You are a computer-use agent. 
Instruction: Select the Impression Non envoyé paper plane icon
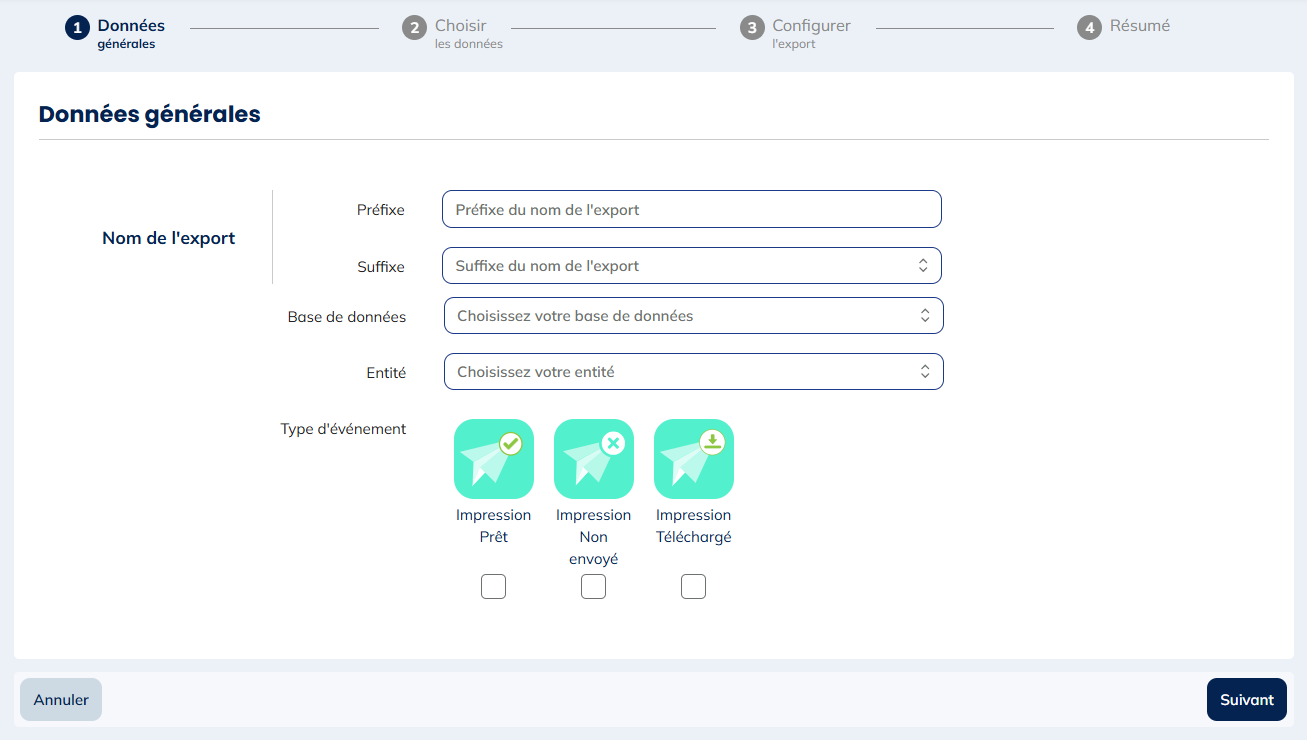[x=594, y=459]
